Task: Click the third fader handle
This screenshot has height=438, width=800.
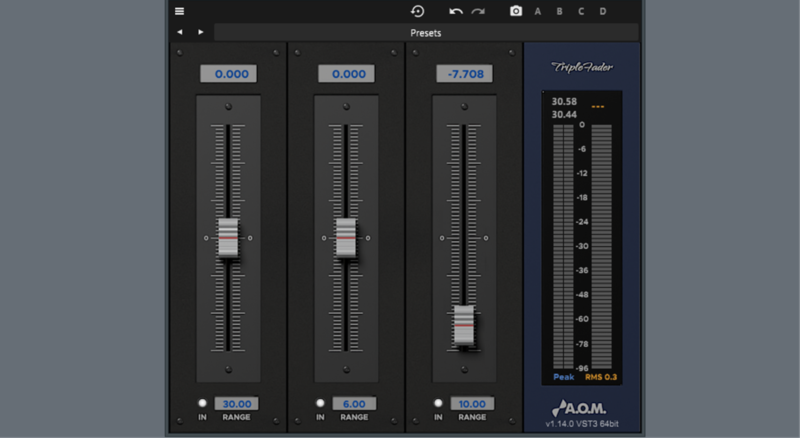Action: [x=464, y=325]
